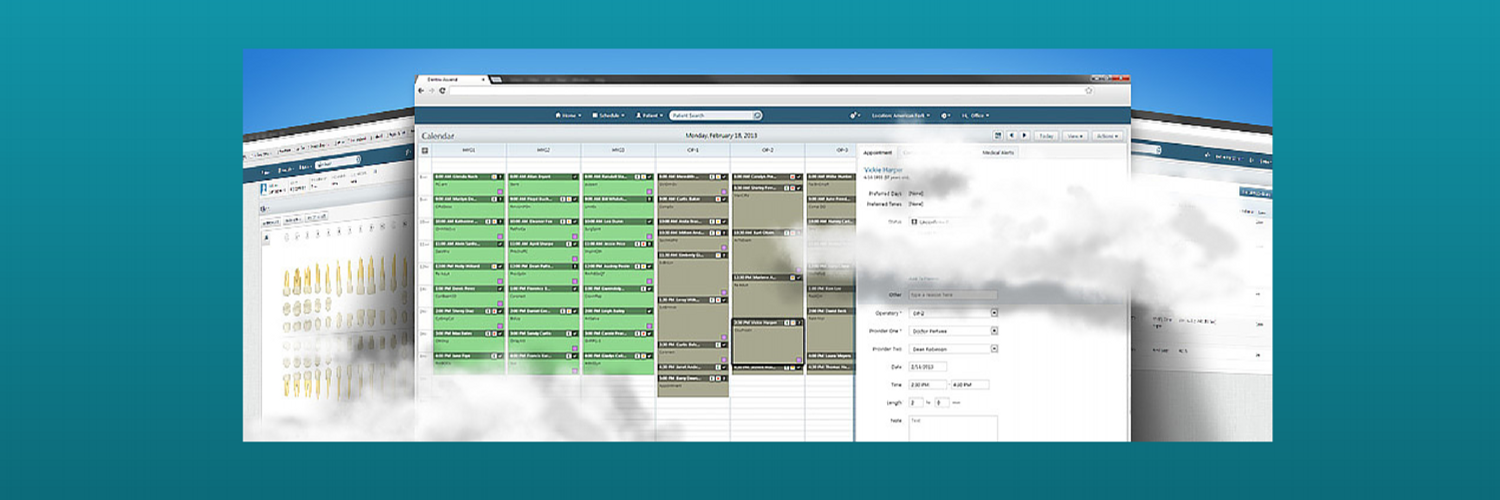Click the browser forward arrow
The width and height of the screenshot is (1500, 500).
coord(431,91)
